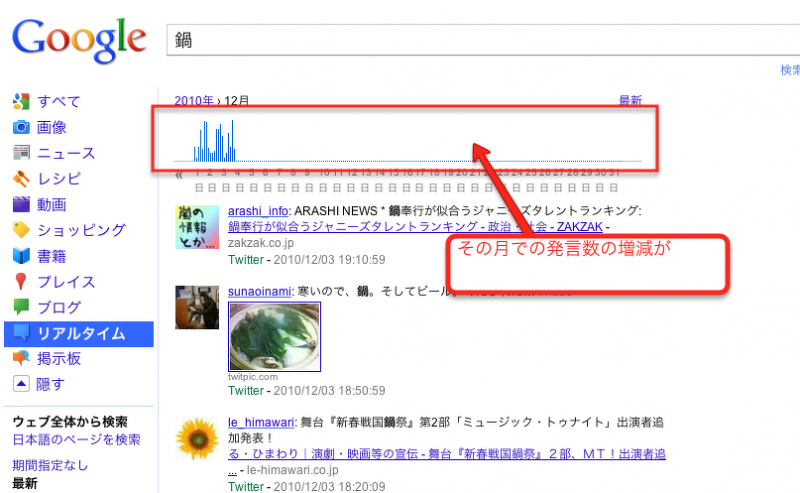Click Twitter link dated 2010/12/03 19:10:59
Screen dimensions: 800x493
pyautogui.click(x=246, y=260)
